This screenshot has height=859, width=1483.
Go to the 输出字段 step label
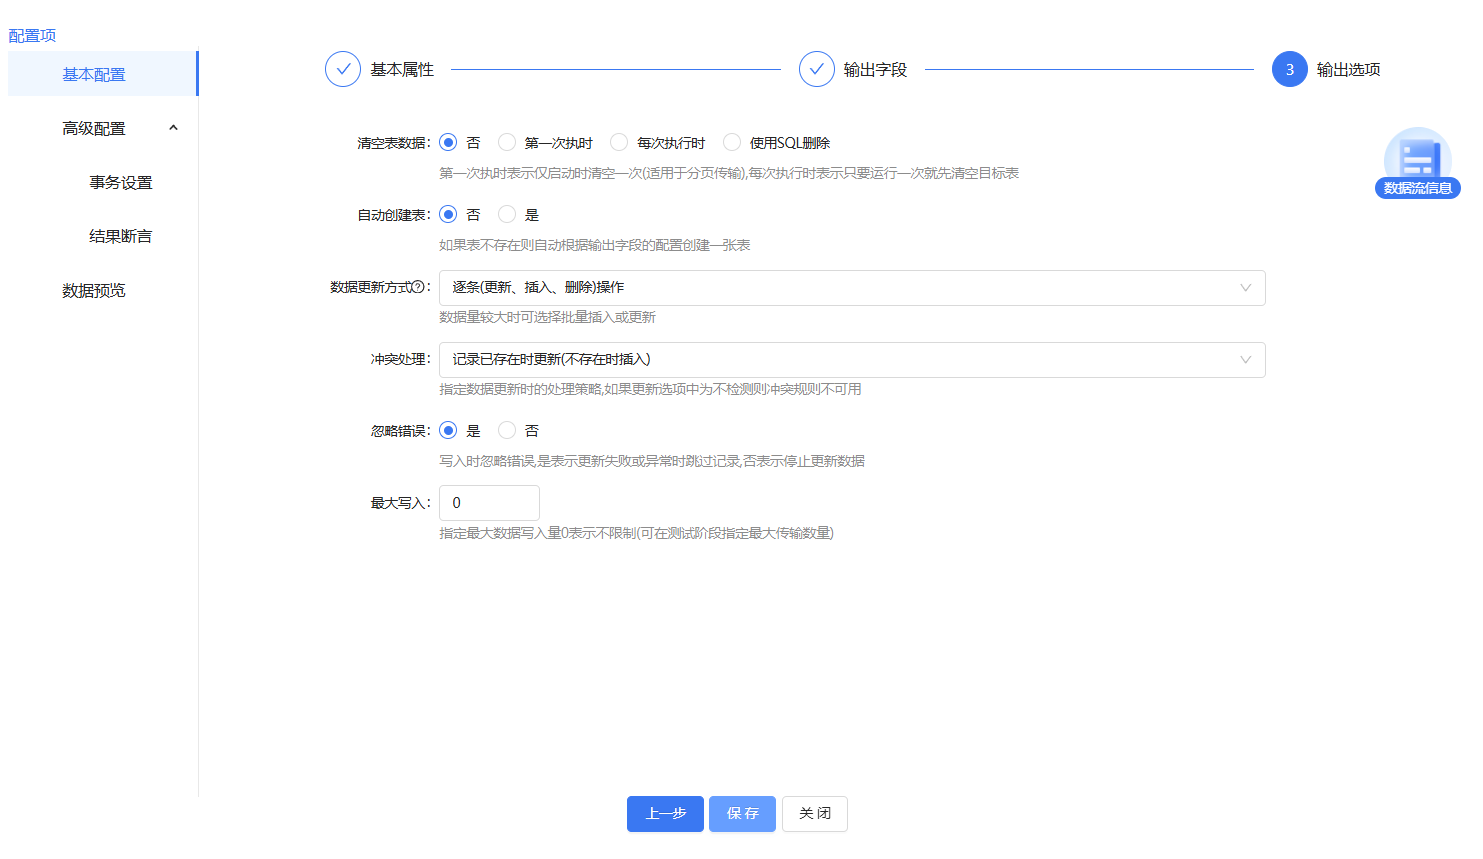click(x=875, y=69)
